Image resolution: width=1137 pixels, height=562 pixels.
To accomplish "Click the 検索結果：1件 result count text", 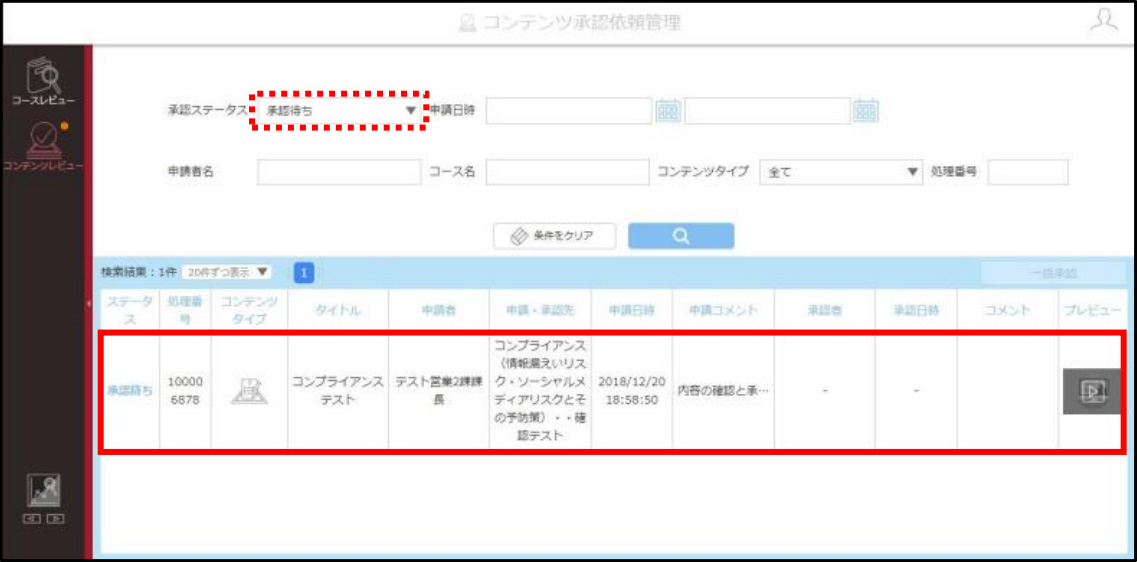I will pos(139,273).
